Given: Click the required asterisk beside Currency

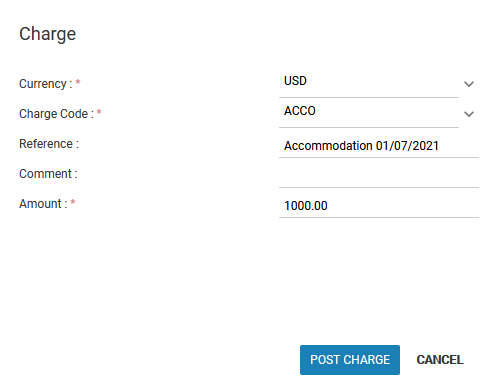Looking at the screenshot, I should click(x=78, y=82).
